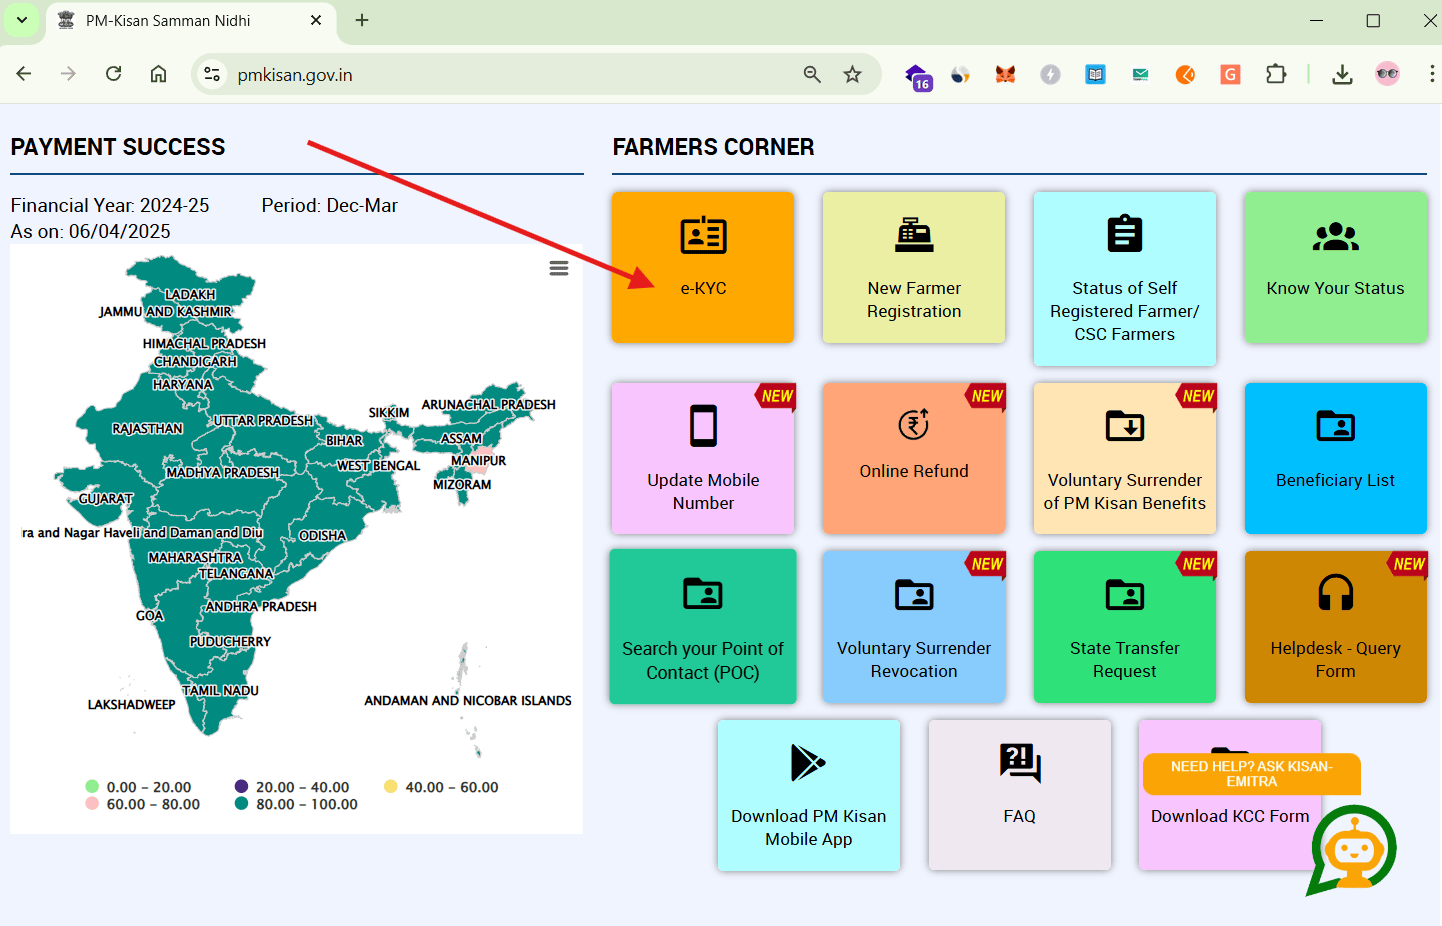The image size is (1442, 926).
Task: Open State Transfer Request tile
Action: pos(1124,626)
